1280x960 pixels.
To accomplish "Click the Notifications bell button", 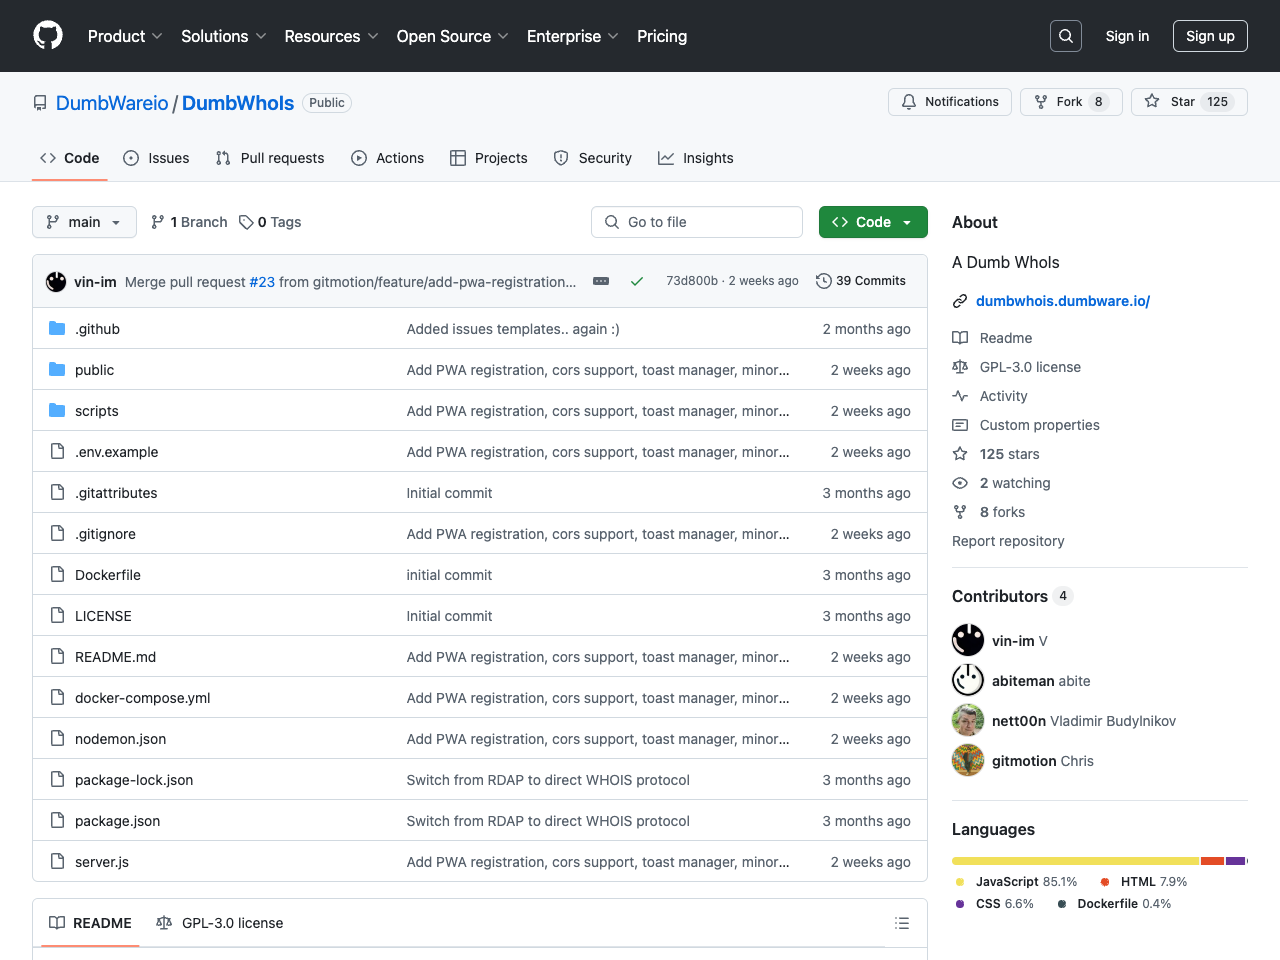I will 950,102.
